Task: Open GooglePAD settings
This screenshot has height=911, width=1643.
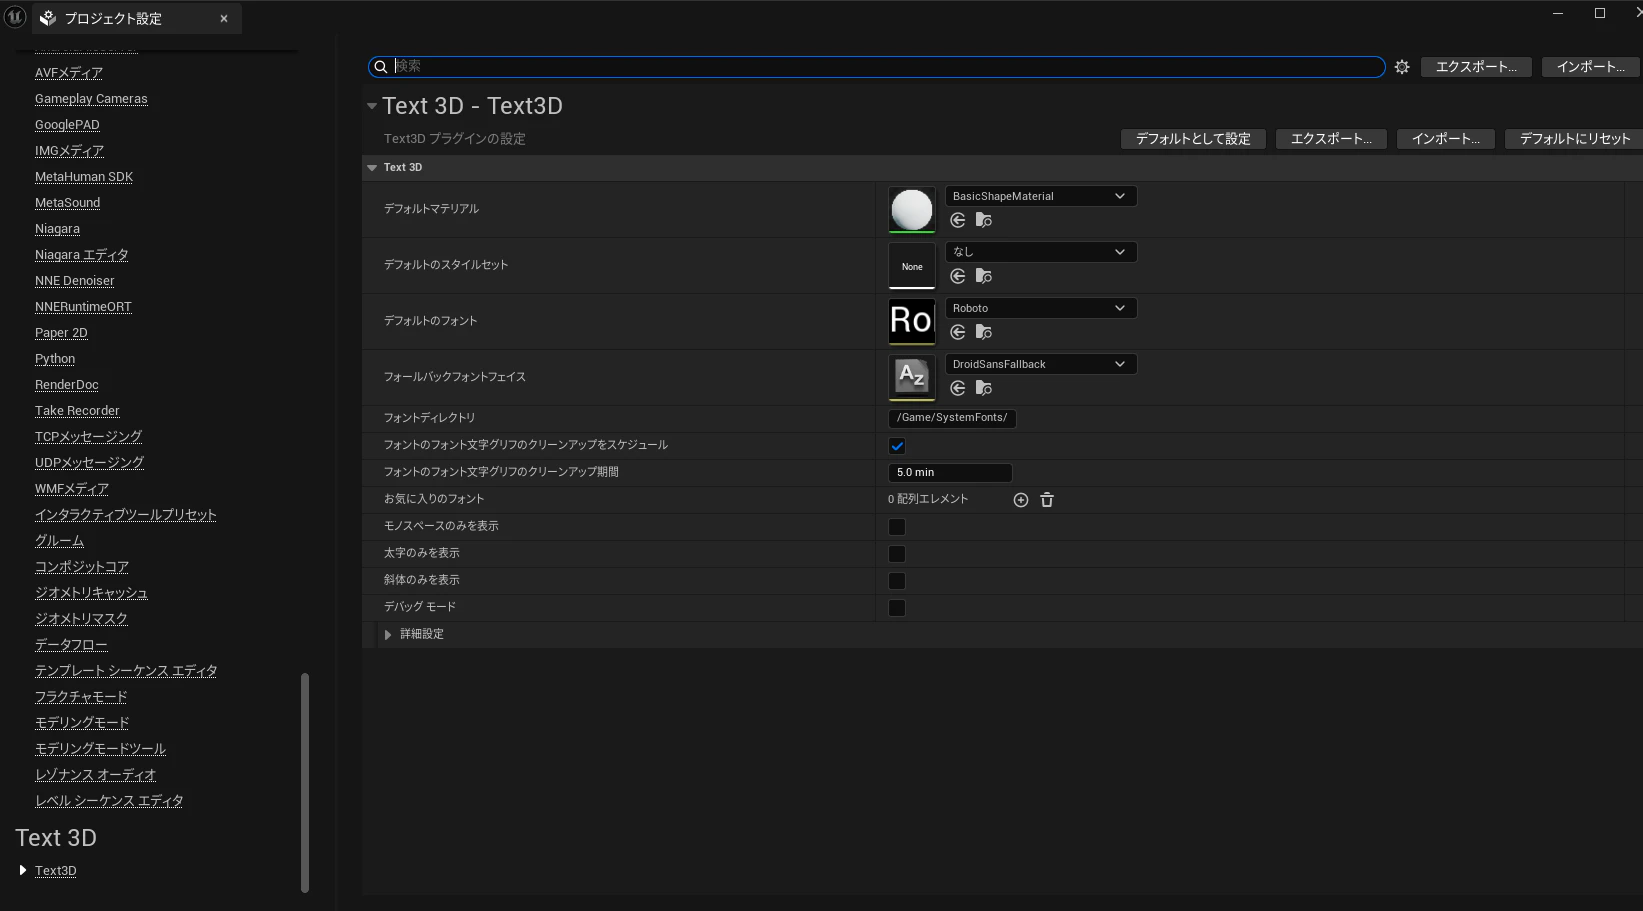Action: 67,124
